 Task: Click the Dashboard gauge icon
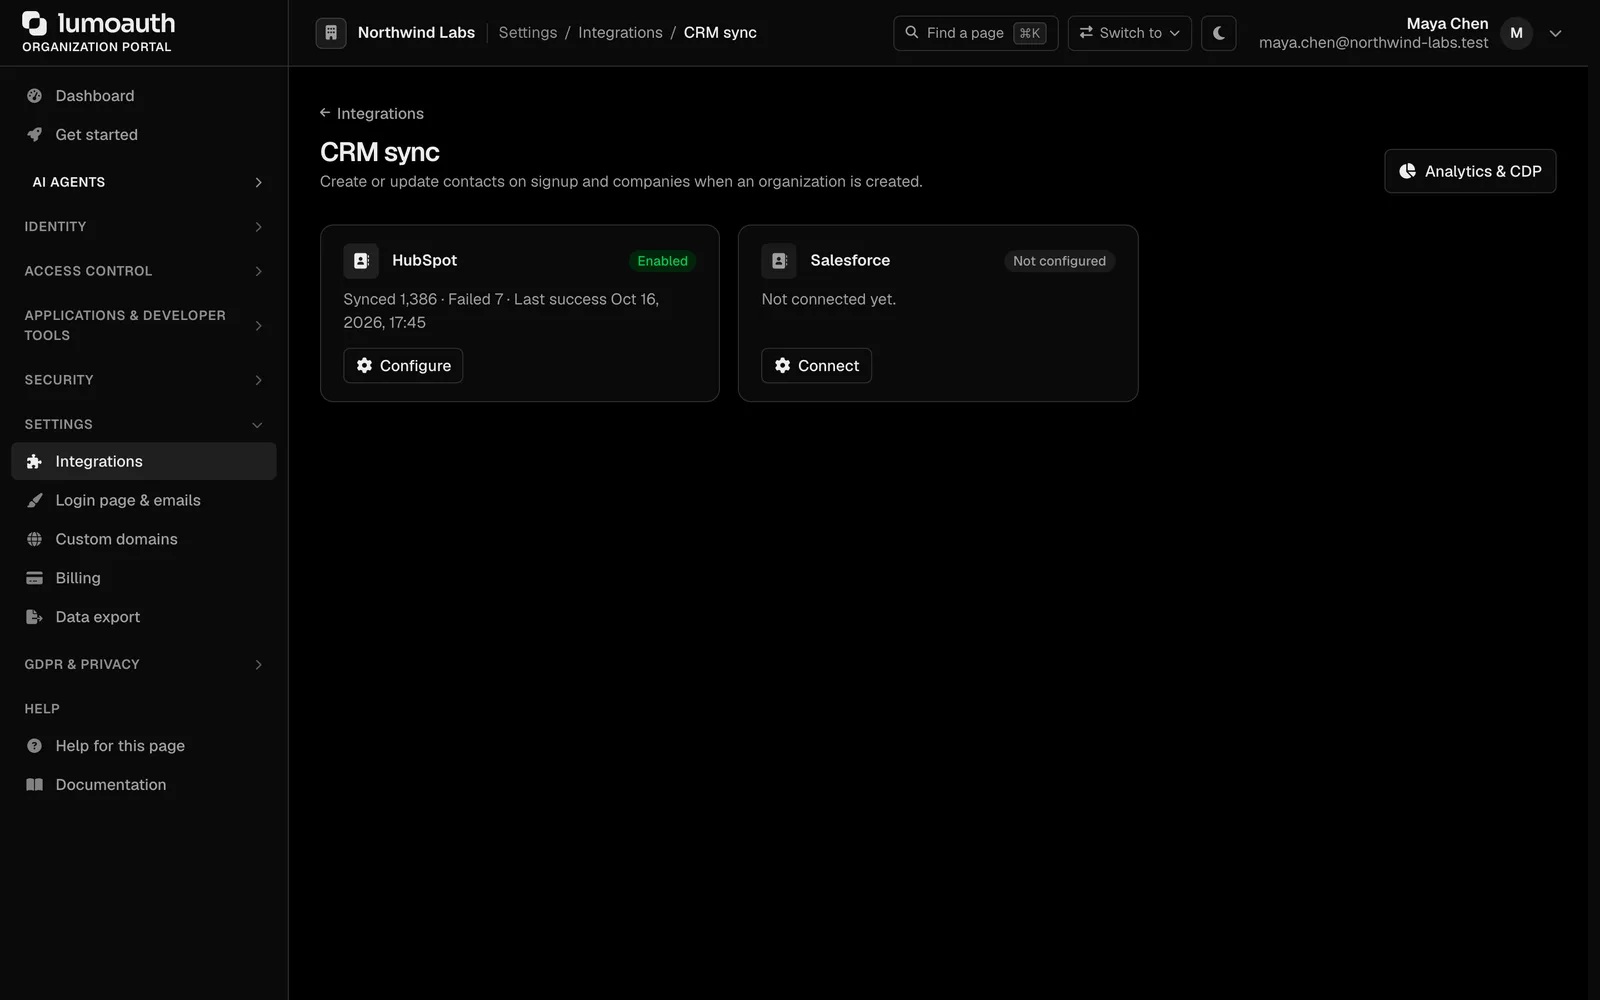click(35, 96)
